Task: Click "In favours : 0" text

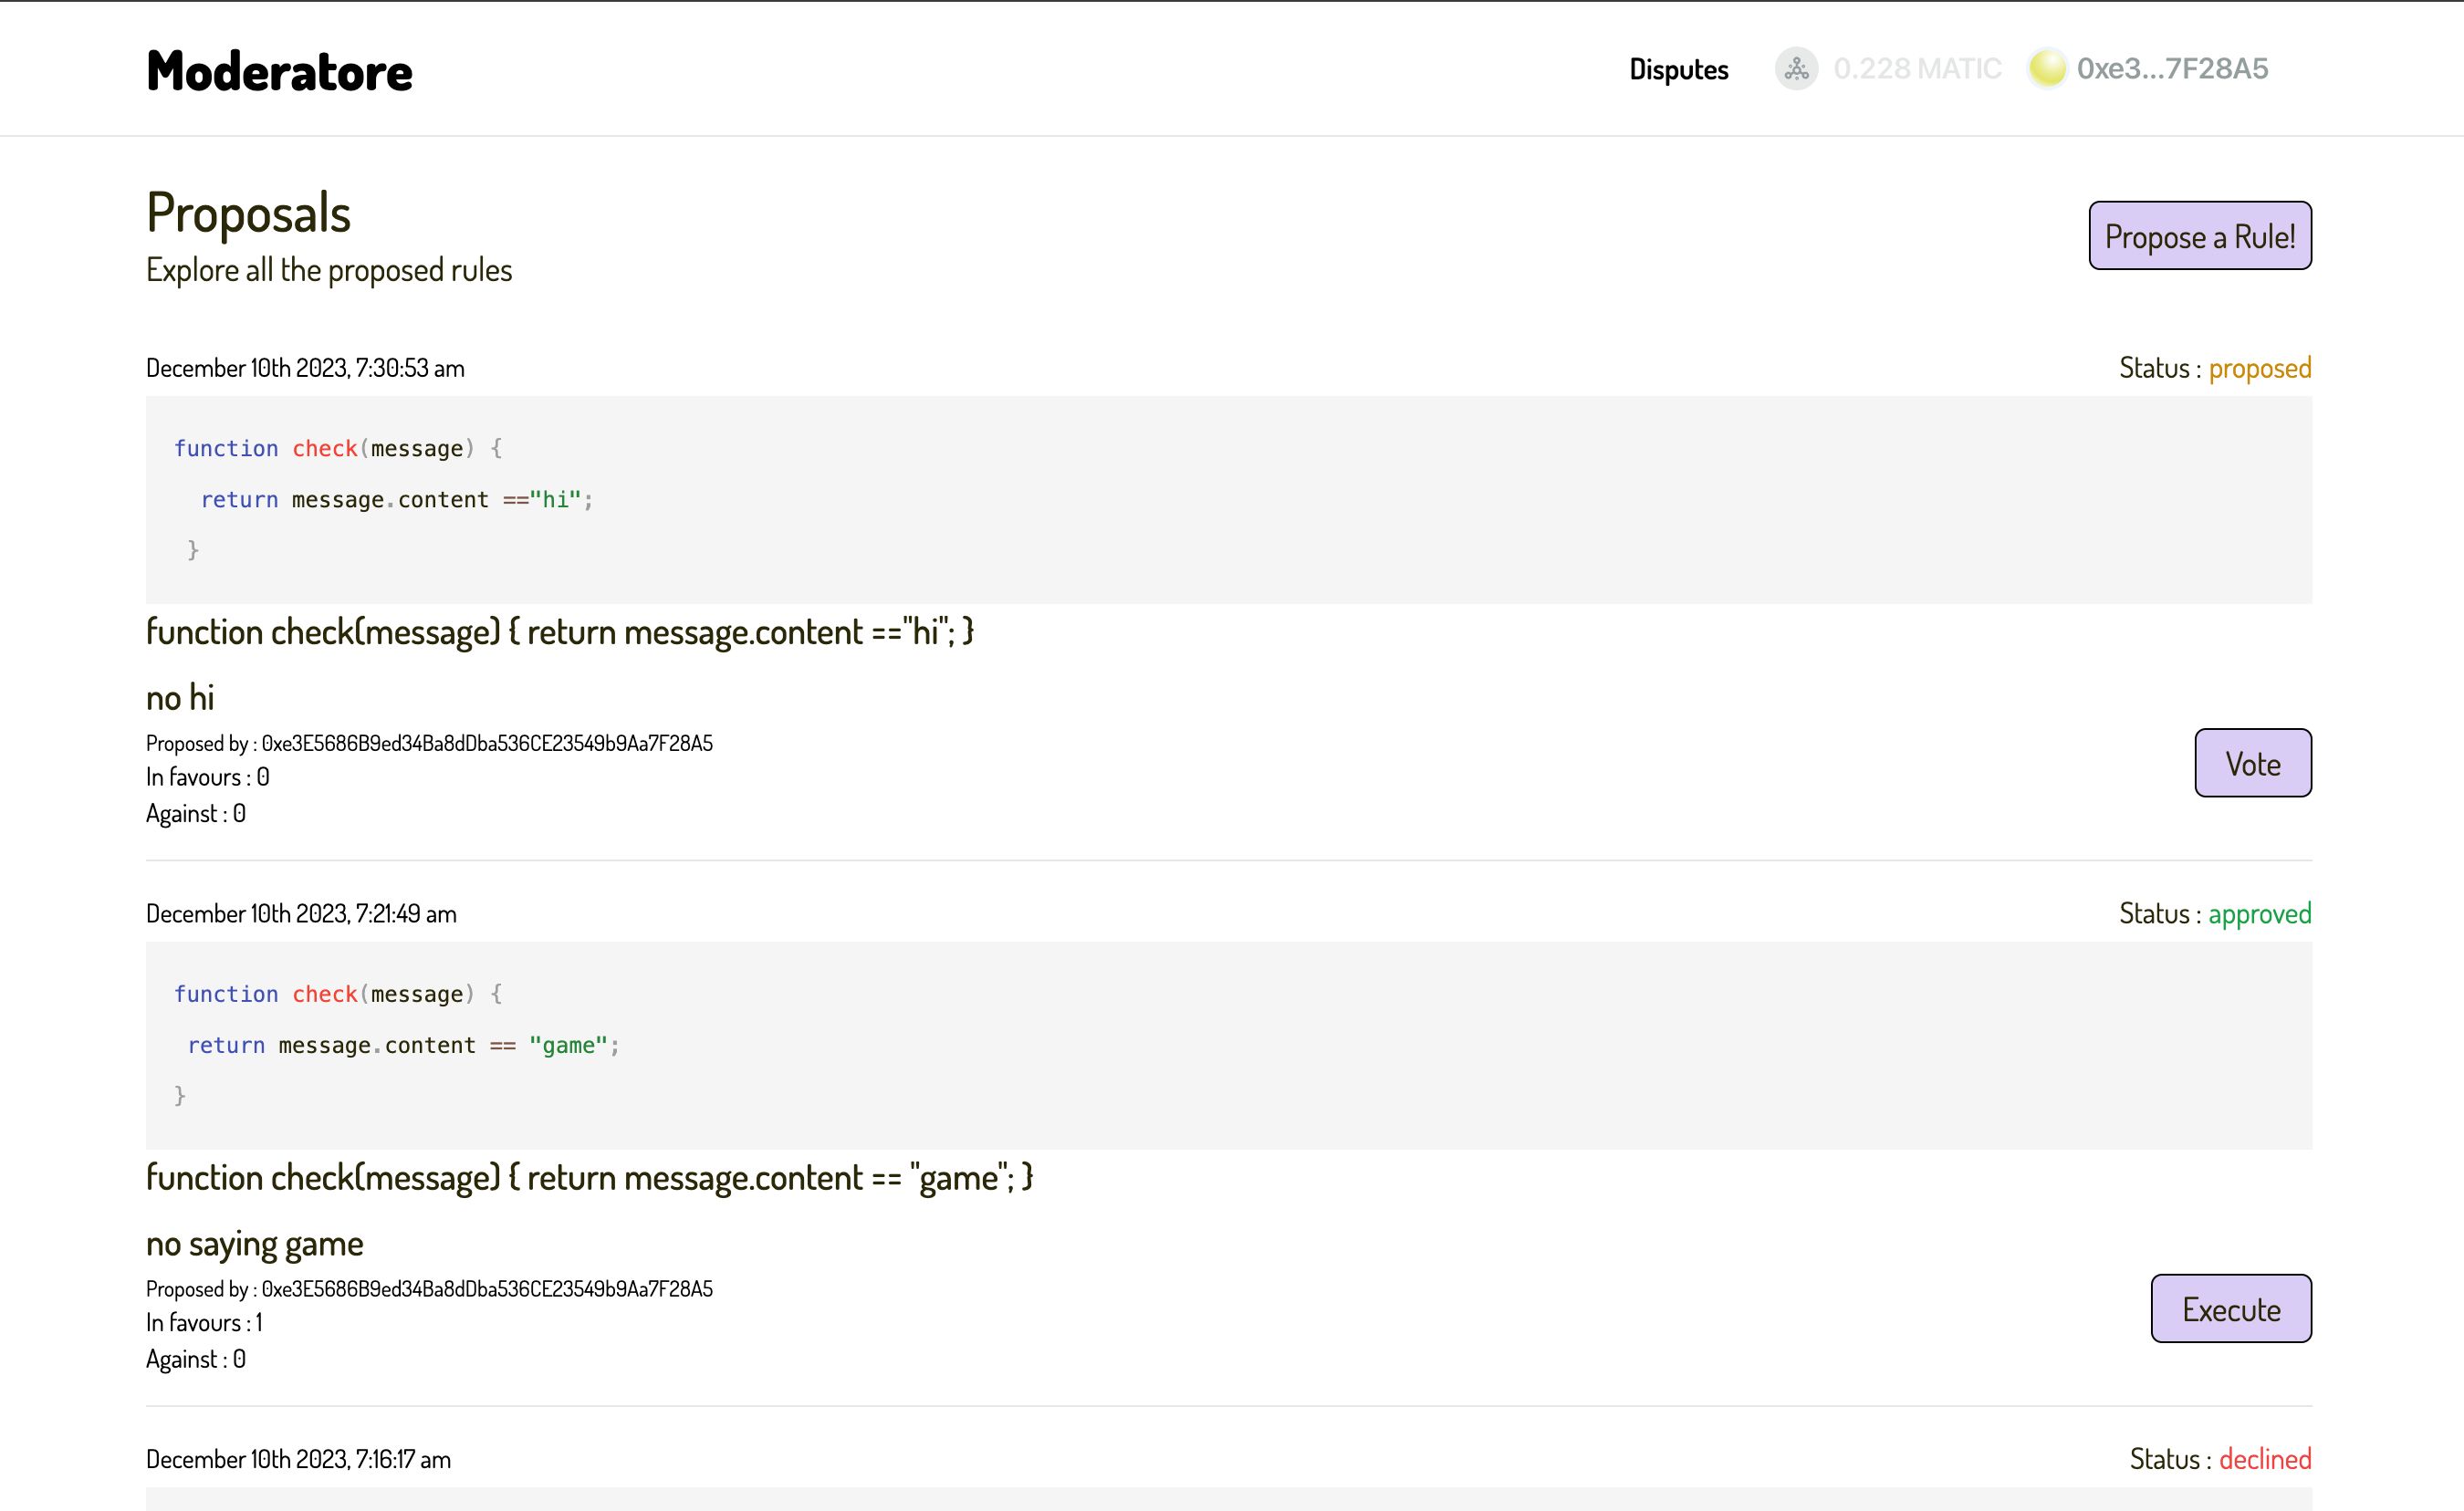Action: point(208,777)
